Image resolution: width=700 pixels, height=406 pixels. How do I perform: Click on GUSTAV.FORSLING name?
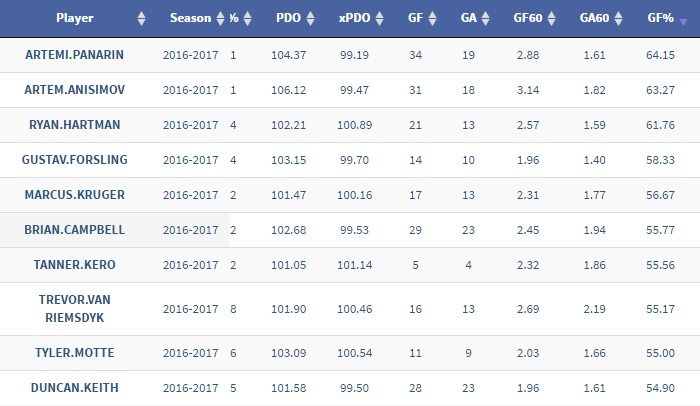[x=75, y=160]
